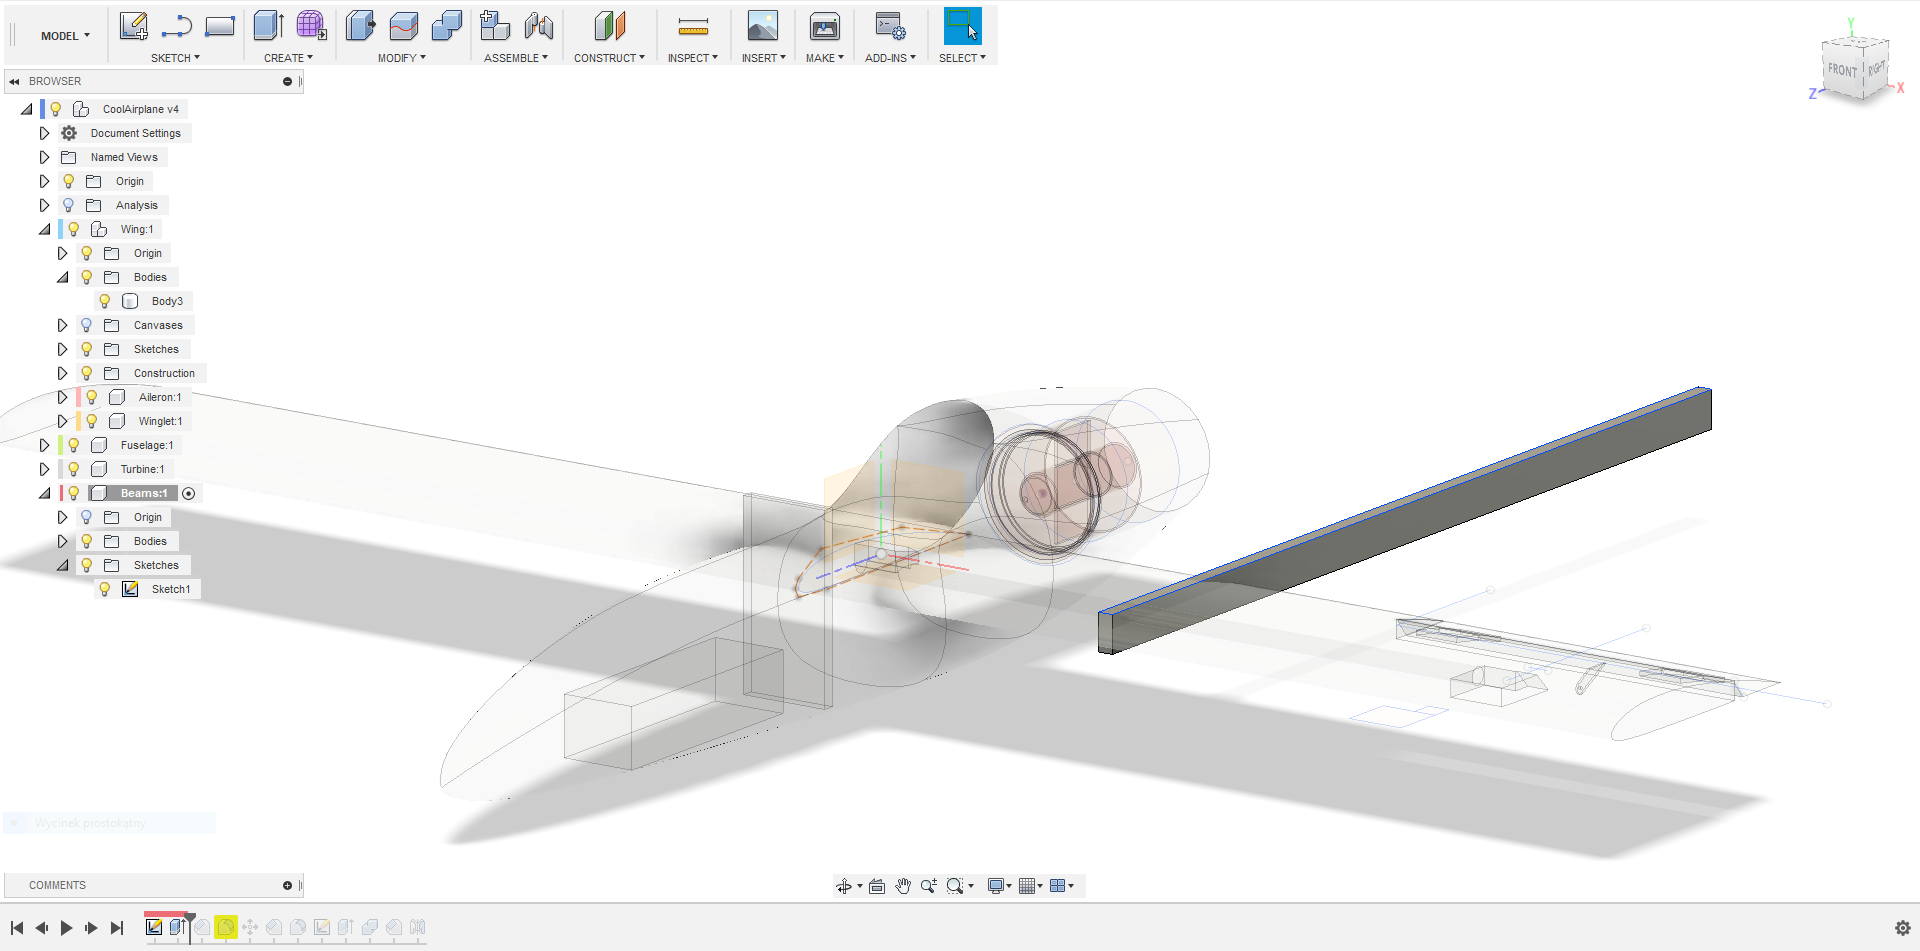
Task: Open timeline settings gear icon
Action: pyautogui.click(x=1903, y=928)
